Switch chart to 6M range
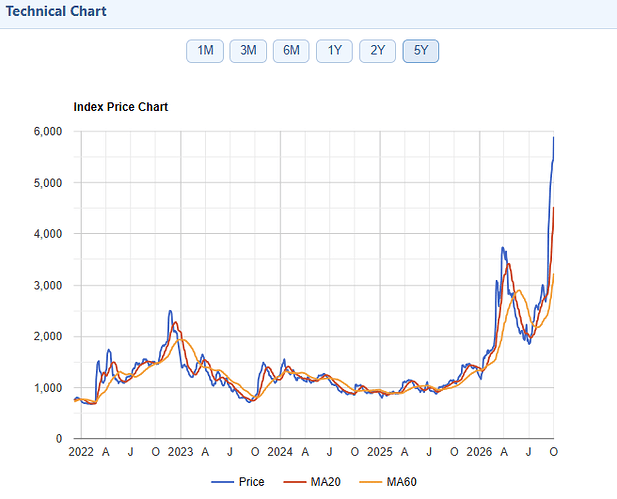 (x=291, y=51)
